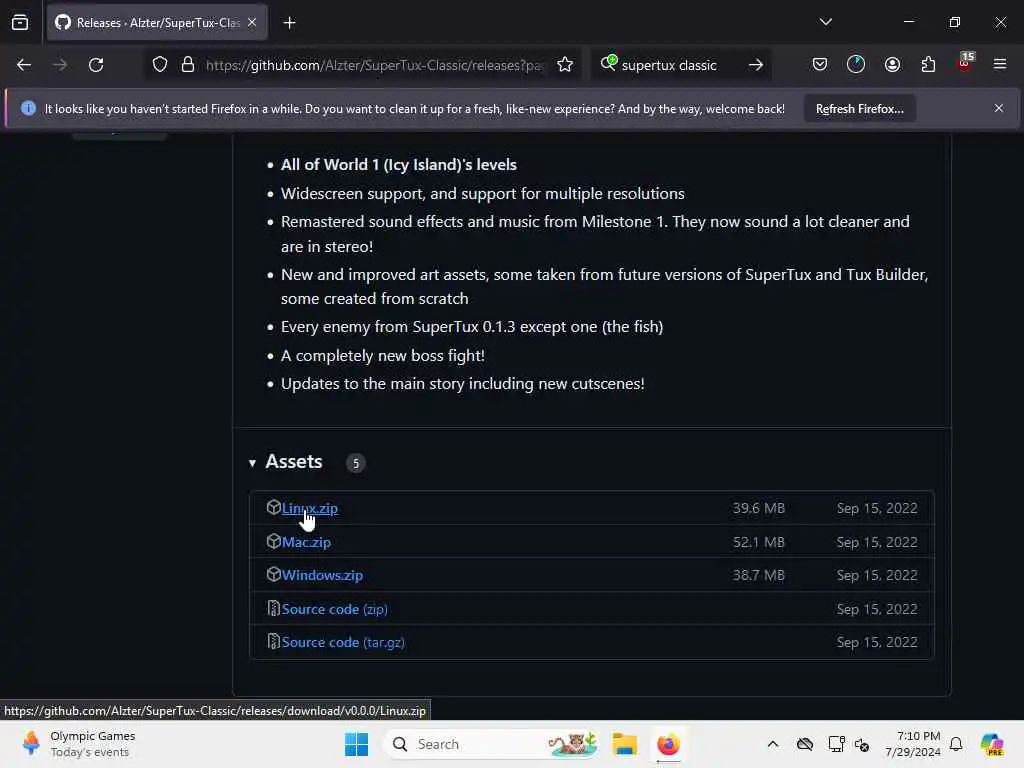
Task: Open the display network tray icon
Action: tap(836, 744)
